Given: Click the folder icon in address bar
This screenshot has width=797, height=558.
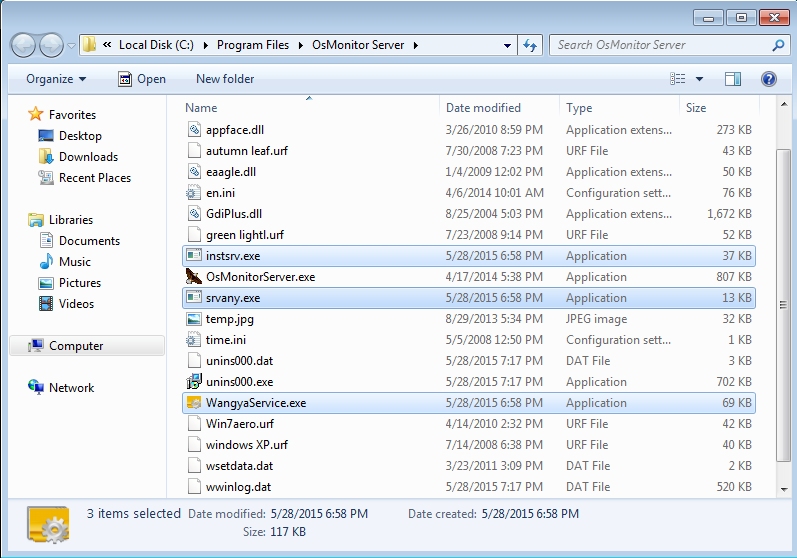Looking at the screenshot, I should pos(89,45).
